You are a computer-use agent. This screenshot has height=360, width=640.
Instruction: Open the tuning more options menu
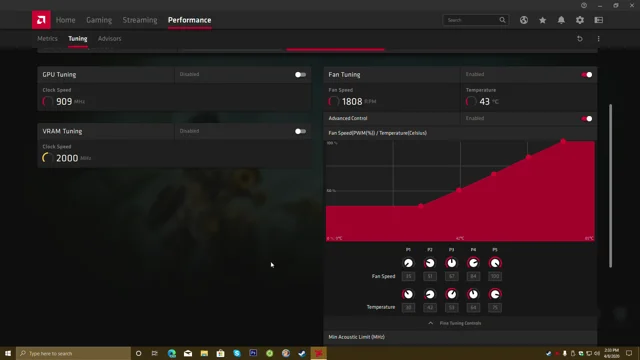tap(598, 38)
